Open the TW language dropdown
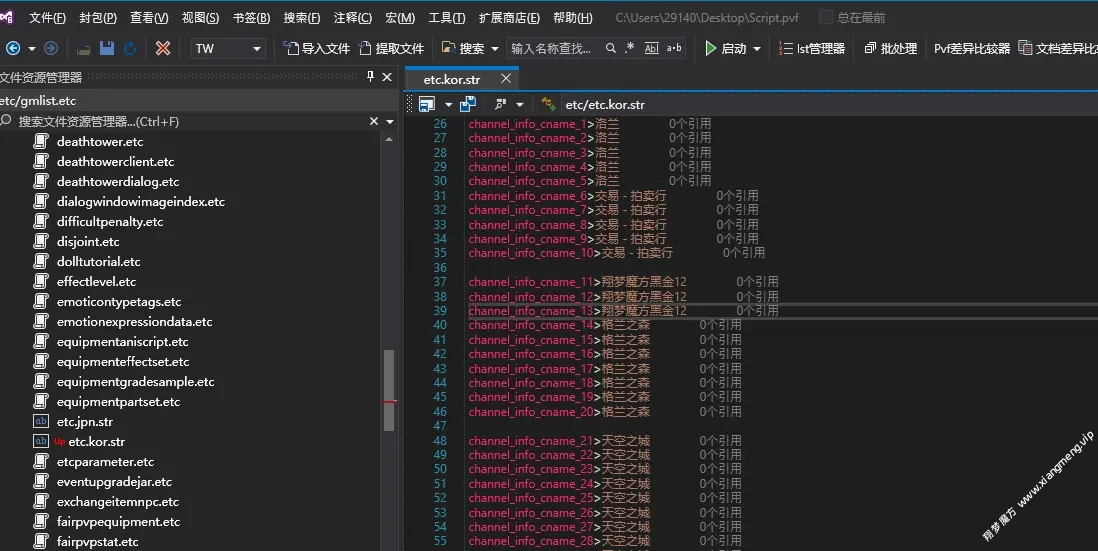 pos(228,48)
